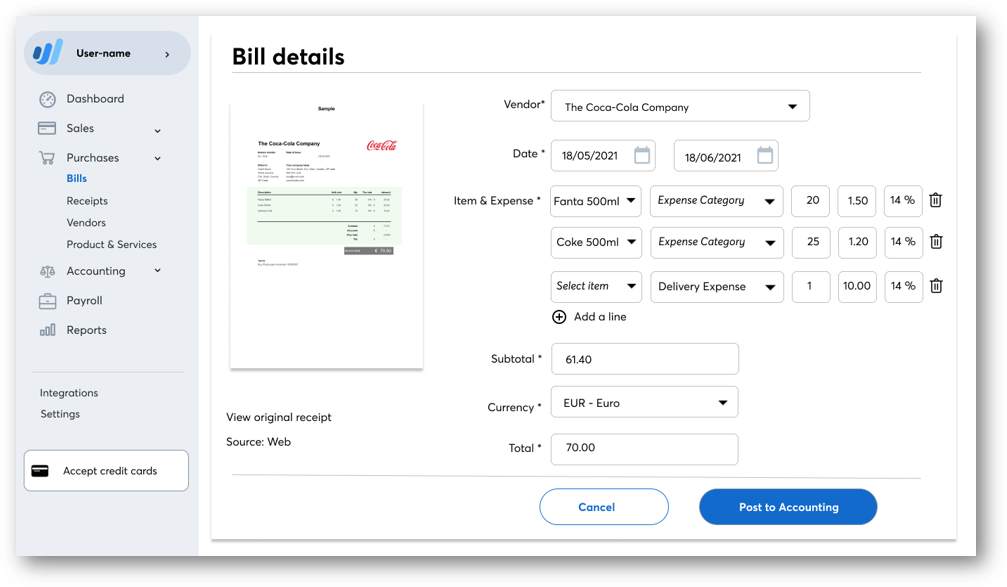Click the Reports bar chart icon
The width and height of the screenshot is (1007, 587).
47,330
